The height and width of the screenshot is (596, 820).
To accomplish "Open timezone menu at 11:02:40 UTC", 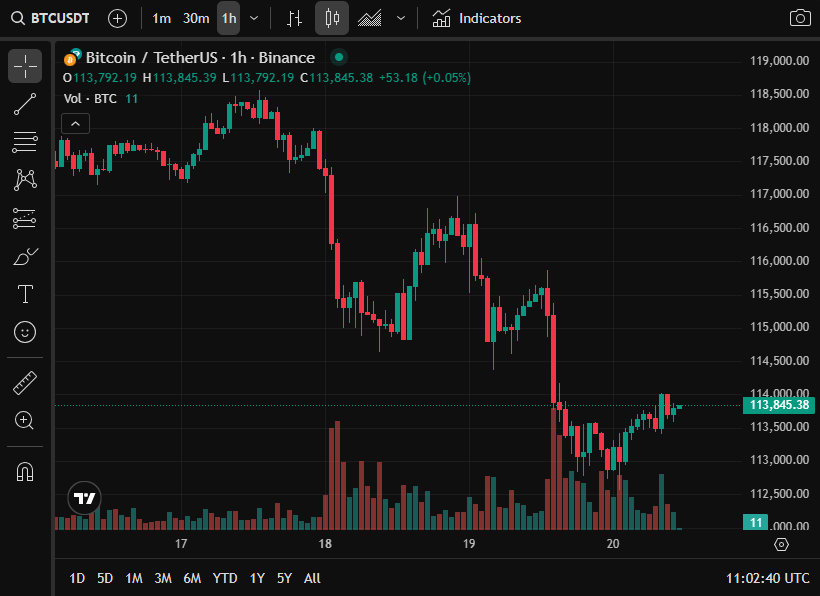I will coord(768,578).
